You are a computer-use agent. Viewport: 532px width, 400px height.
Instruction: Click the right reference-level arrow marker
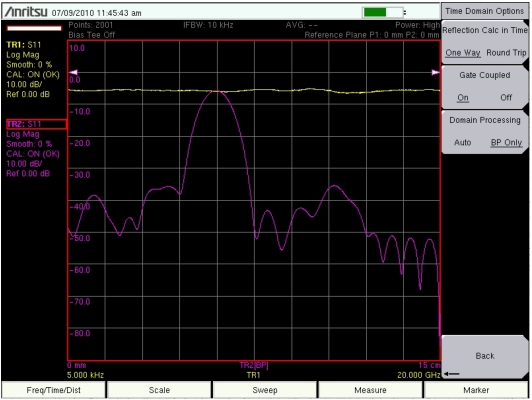[435, 72]
